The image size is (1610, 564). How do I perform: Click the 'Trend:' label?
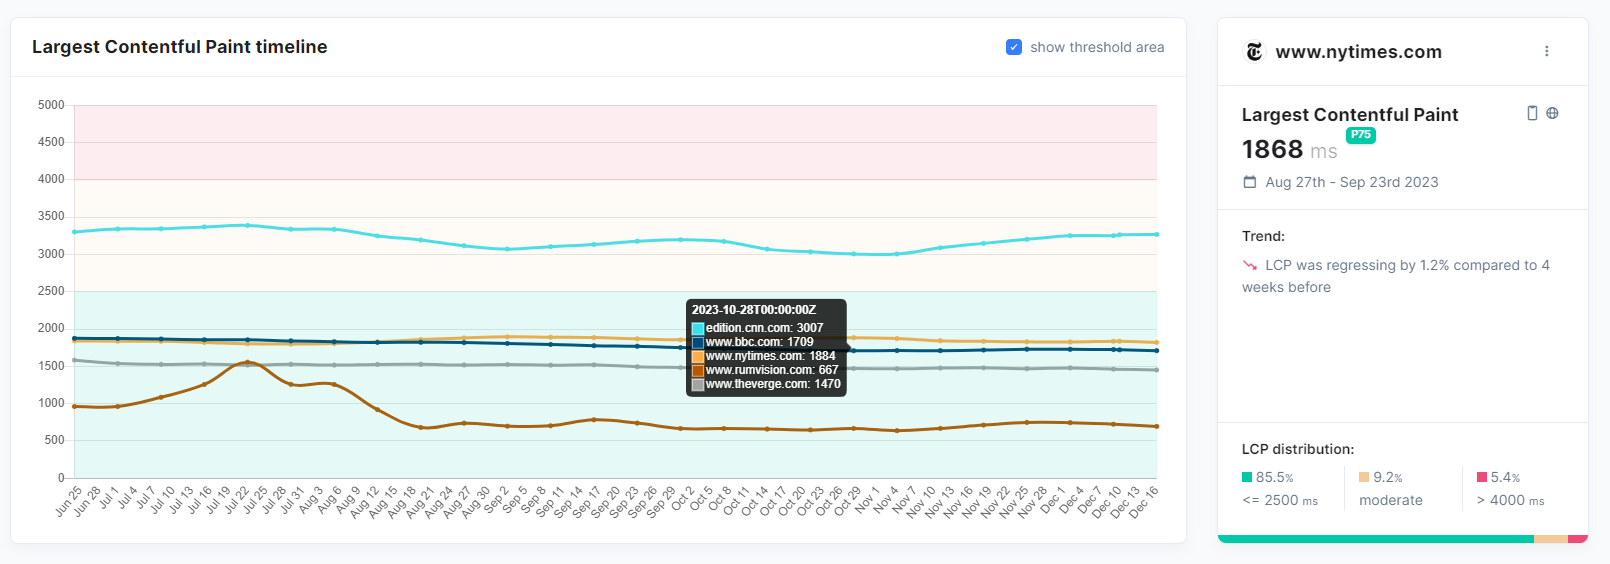(1263, 236)
